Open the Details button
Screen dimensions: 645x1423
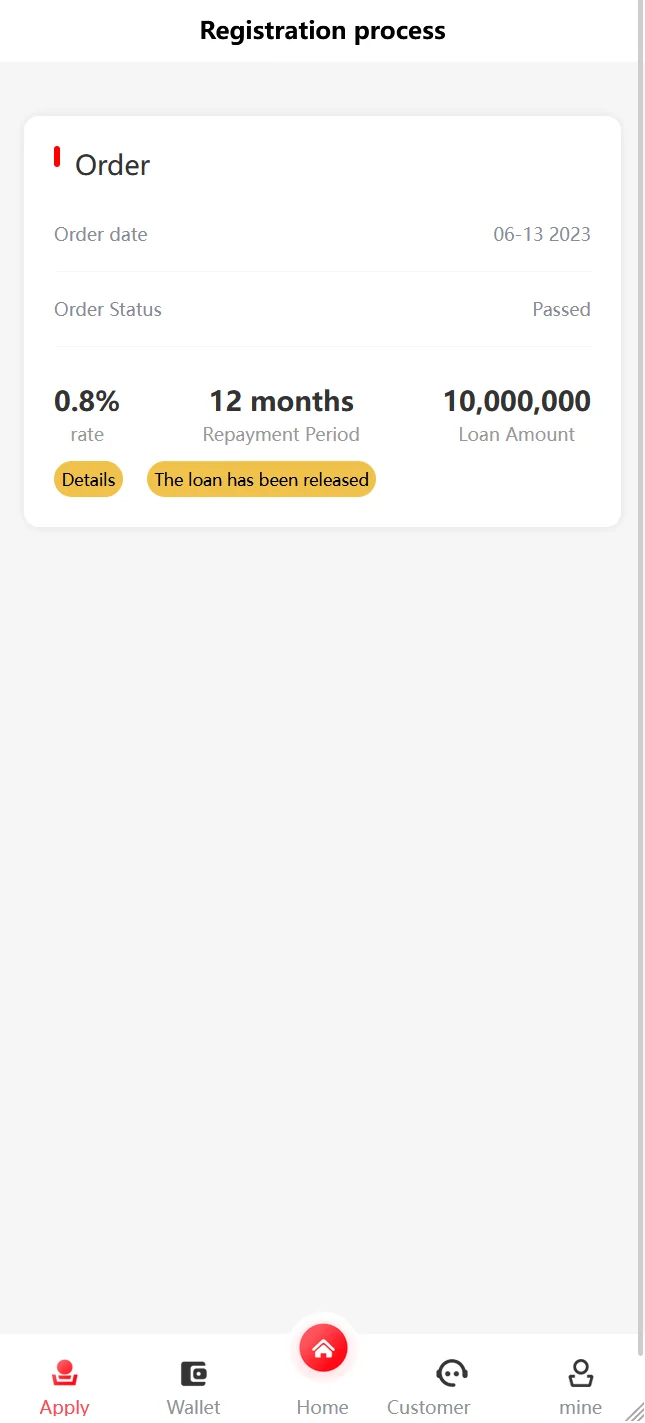click(x=88, y=480)
